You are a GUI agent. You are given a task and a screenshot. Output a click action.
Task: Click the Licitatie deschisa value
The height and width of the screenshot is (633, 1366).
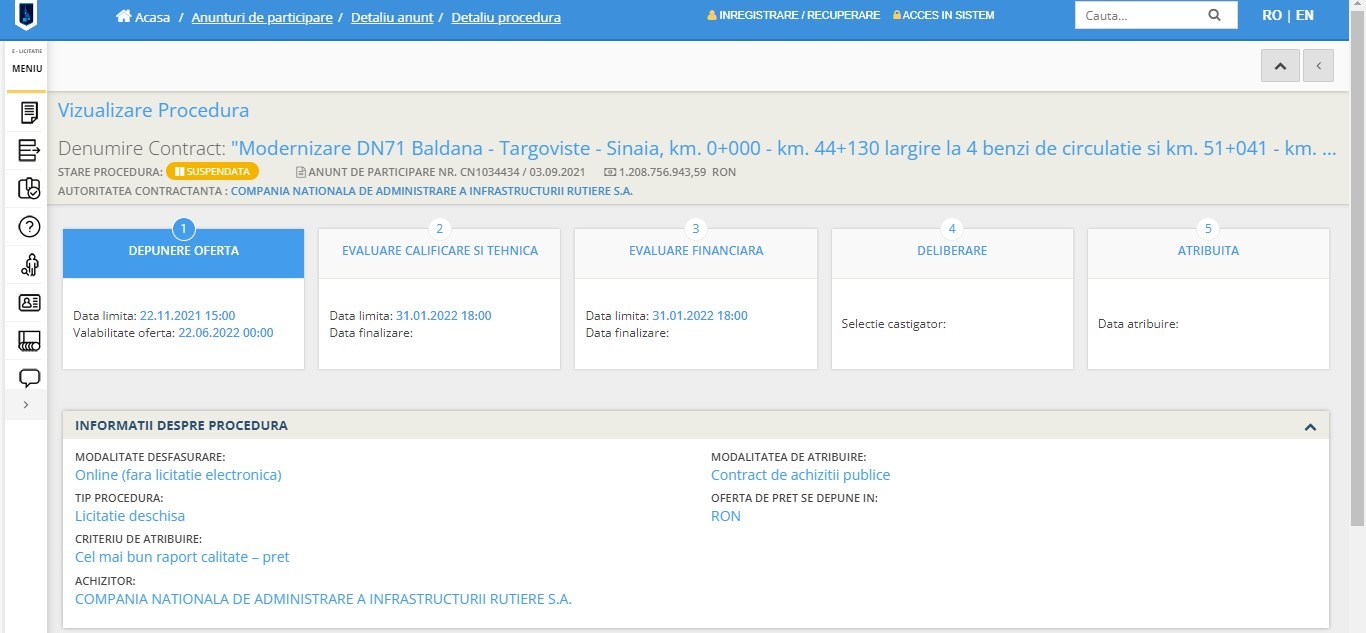(x=130, y=516)
